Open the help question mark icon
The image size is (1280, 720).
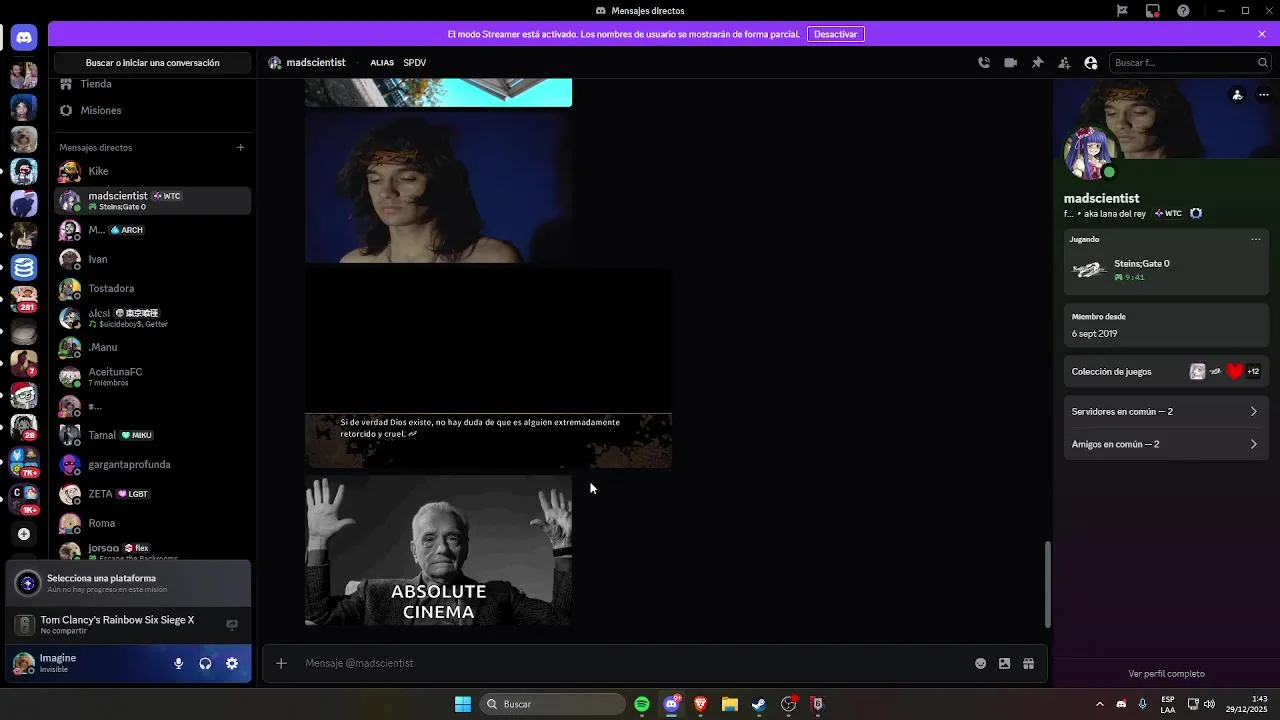1184,10
